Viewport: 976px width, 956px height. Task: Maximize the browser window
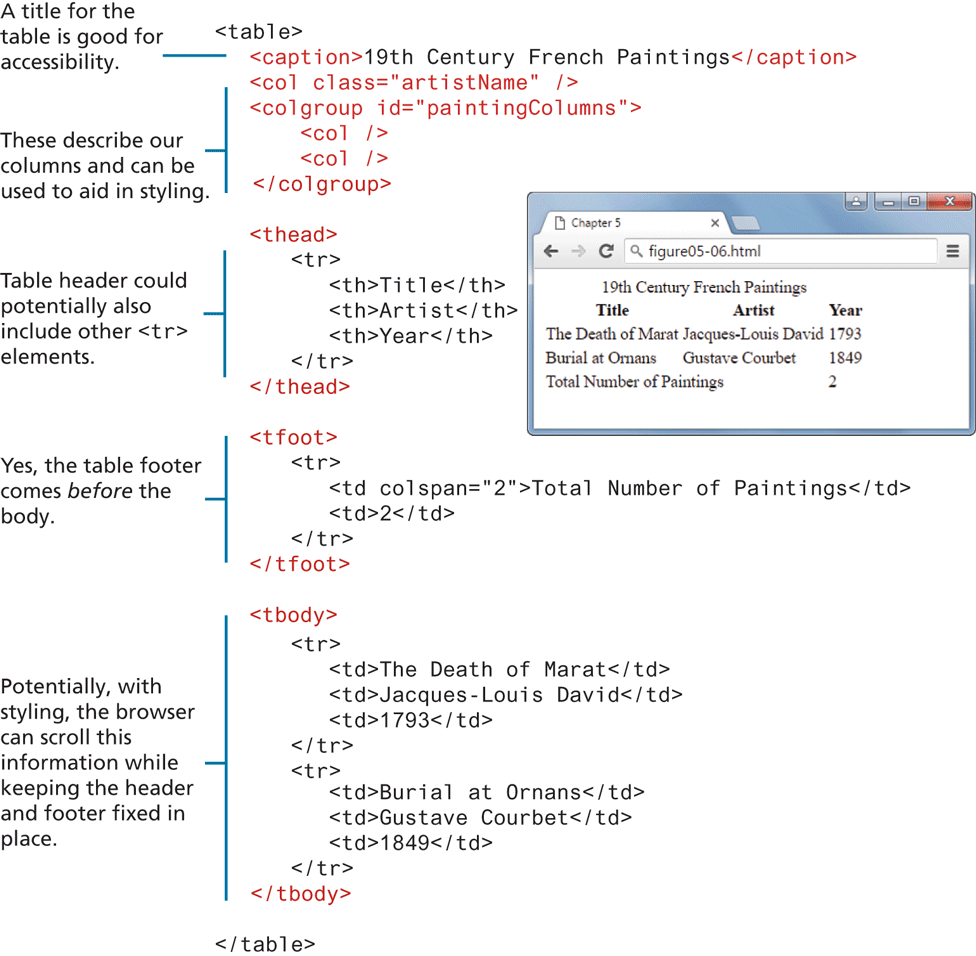click(914, 202)
